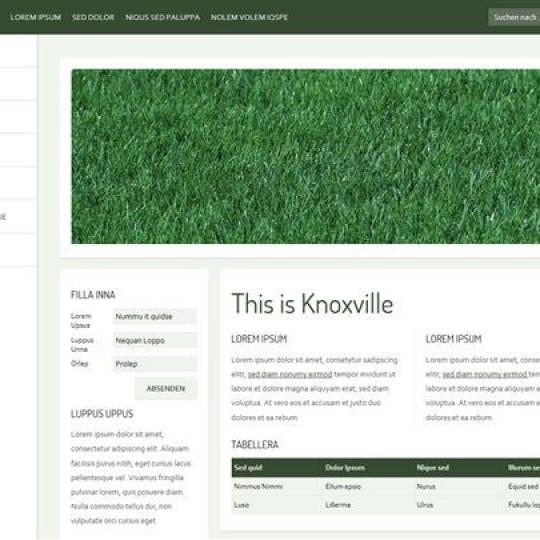Select NIQUS SED PALUPPA in navigation bar
Image resolution: width=540 pixels, height=540 pixels.
pos(163,17)
